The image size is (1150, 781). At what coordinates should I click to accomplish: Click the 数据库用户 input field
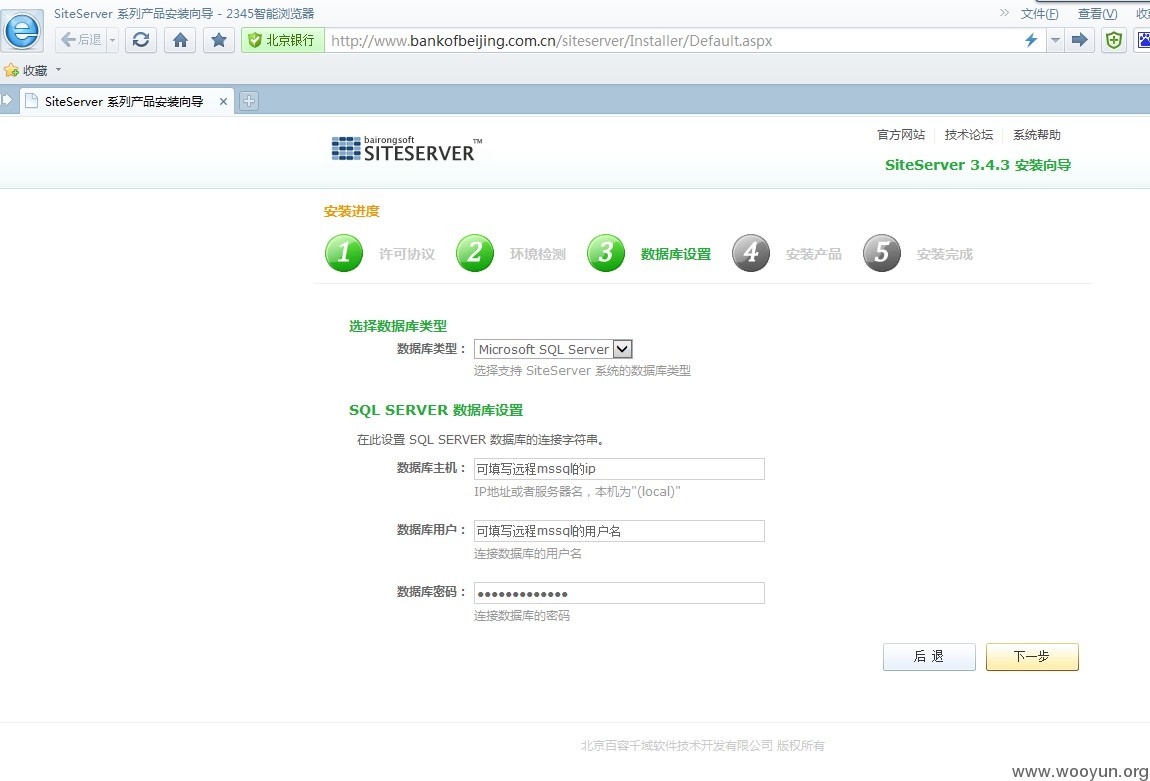619,531
